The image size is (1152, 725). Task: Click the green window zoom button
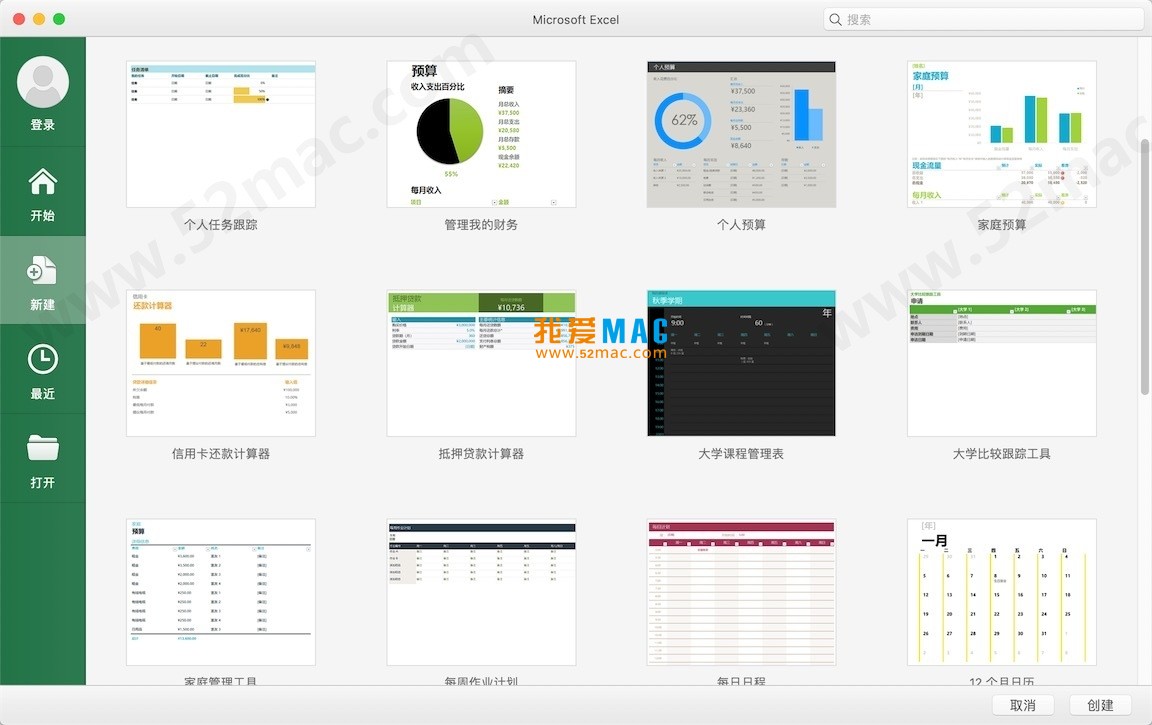pyautogui.click(x=59, y=19)
